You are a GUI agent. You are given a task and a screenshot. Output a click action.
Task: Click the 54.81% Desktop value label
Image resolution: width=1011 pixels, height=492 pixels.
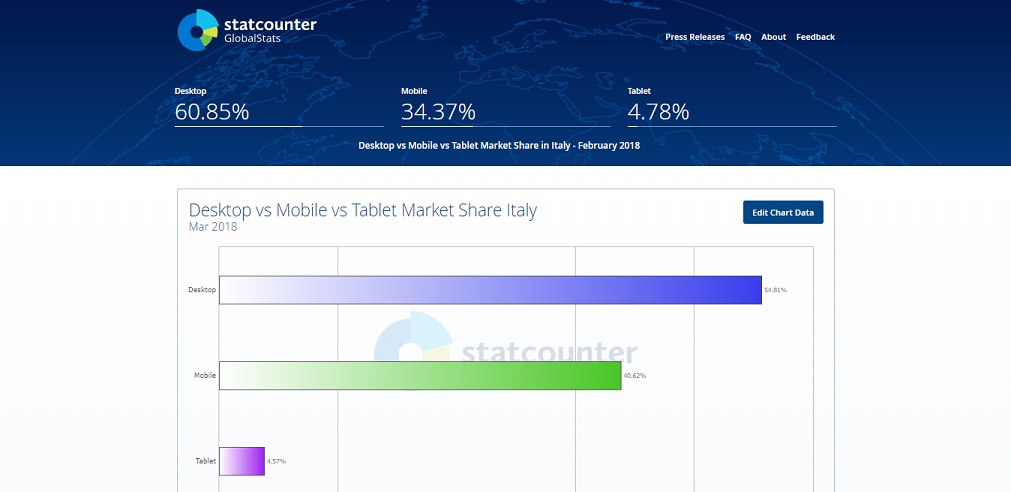click(775, 290)
